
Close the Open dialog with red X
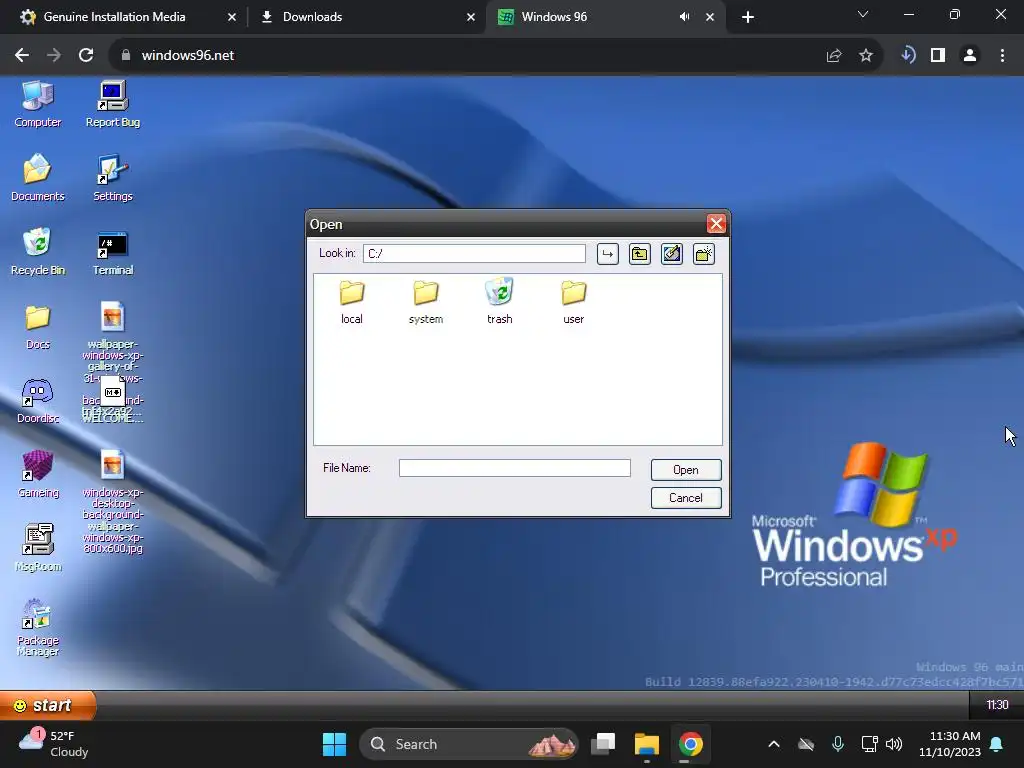tap(716, 224)
